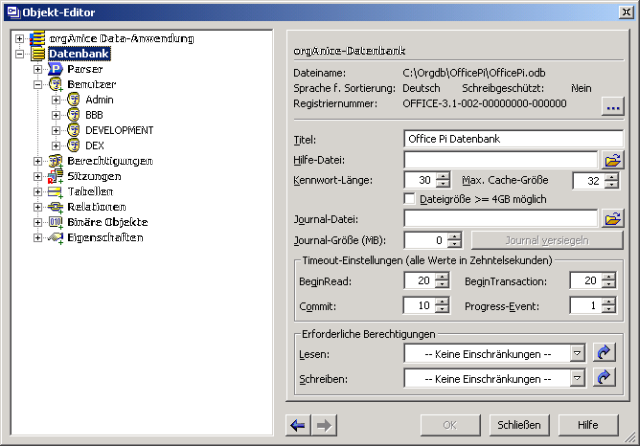Expand the orgAnice Data-Anwendung node
This screenshot has width=640, height=446.
pos(19,38)
